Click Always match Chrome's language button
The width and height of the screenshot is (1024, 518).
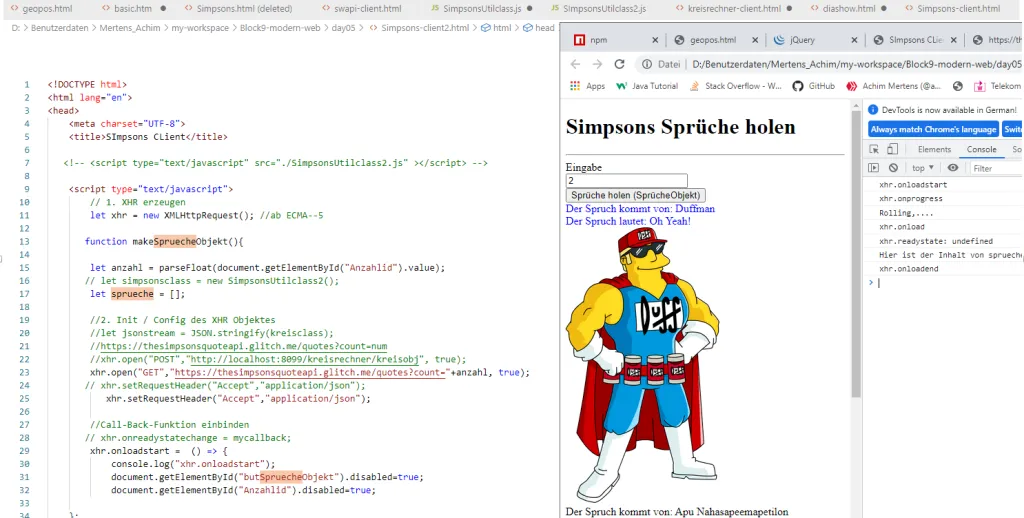click(933, 129)
